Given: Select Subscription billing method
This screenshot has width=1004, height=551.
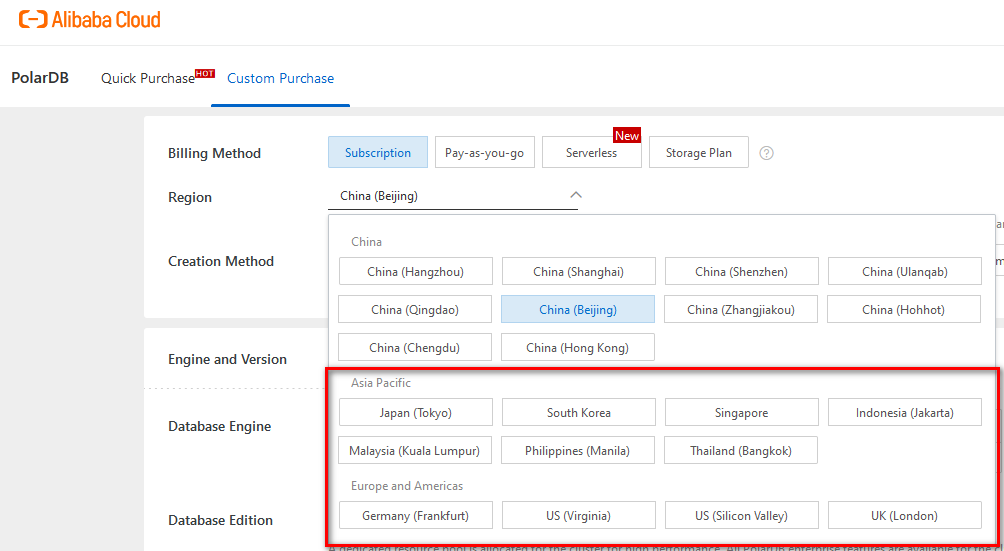Looking at the screenshot, I should pyautogui.click(x=378, y=152).
